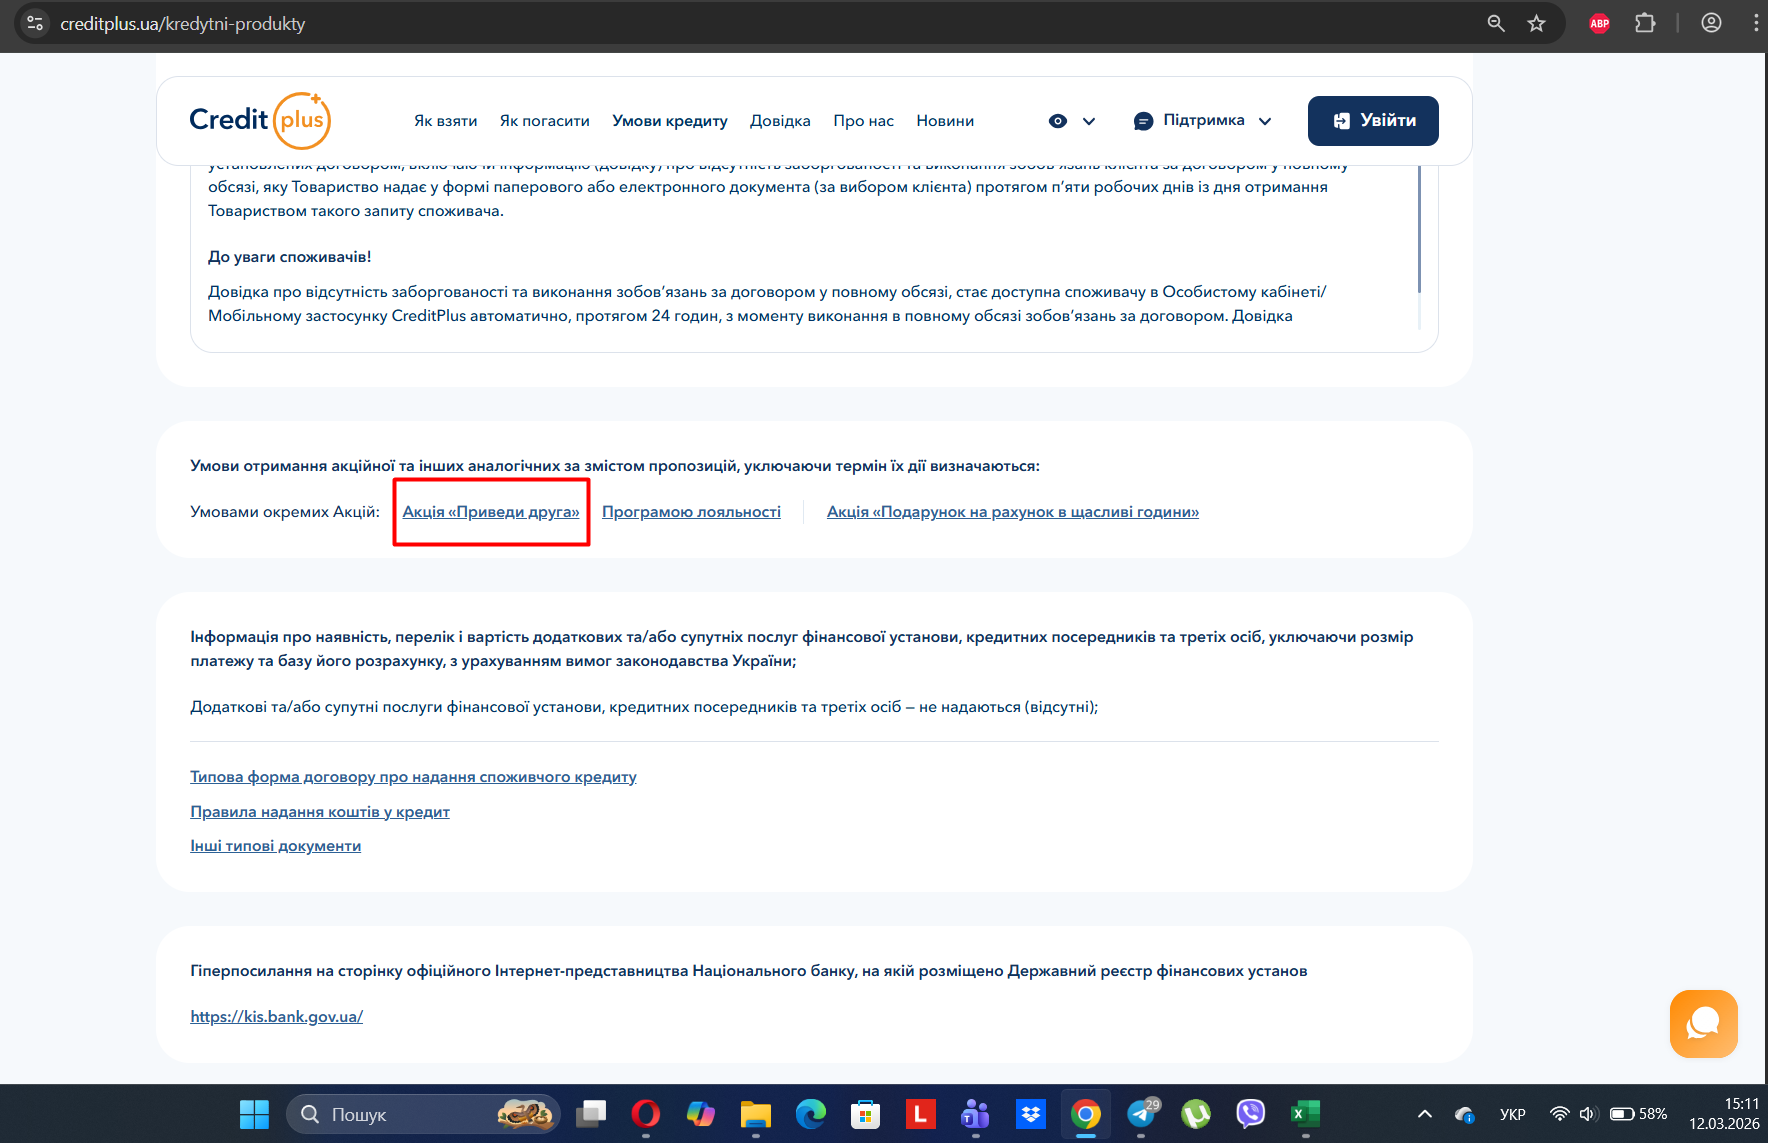Open the ABP Adblock Plus extension

1600,23
